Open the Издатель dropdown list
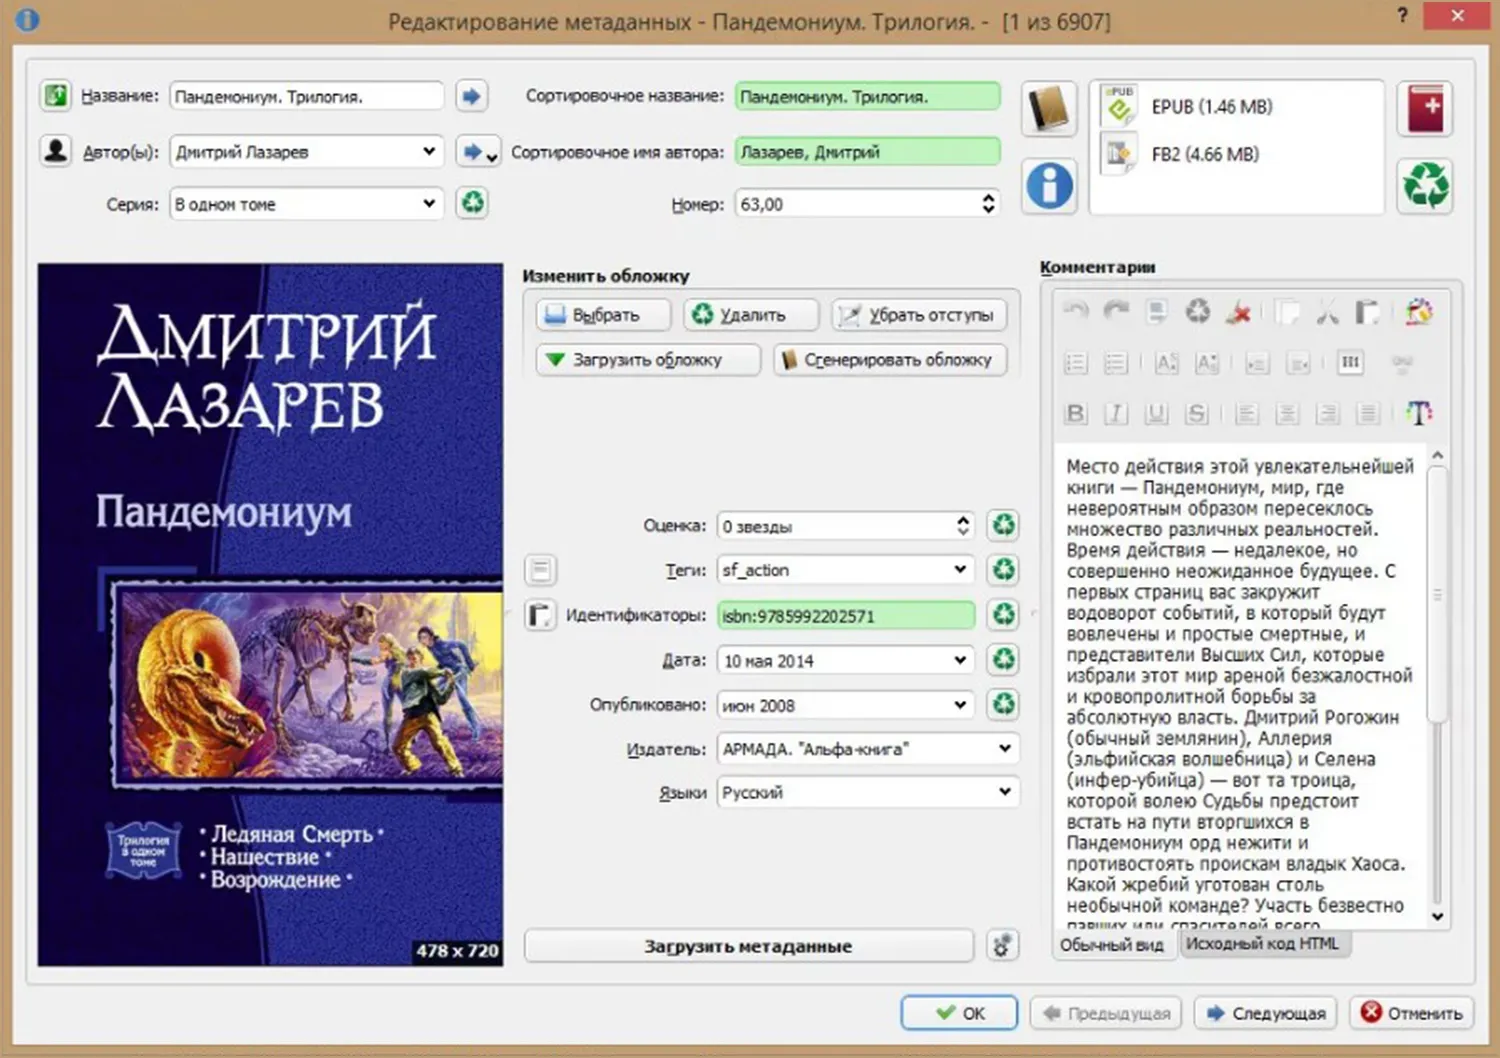 [1004, 749]
